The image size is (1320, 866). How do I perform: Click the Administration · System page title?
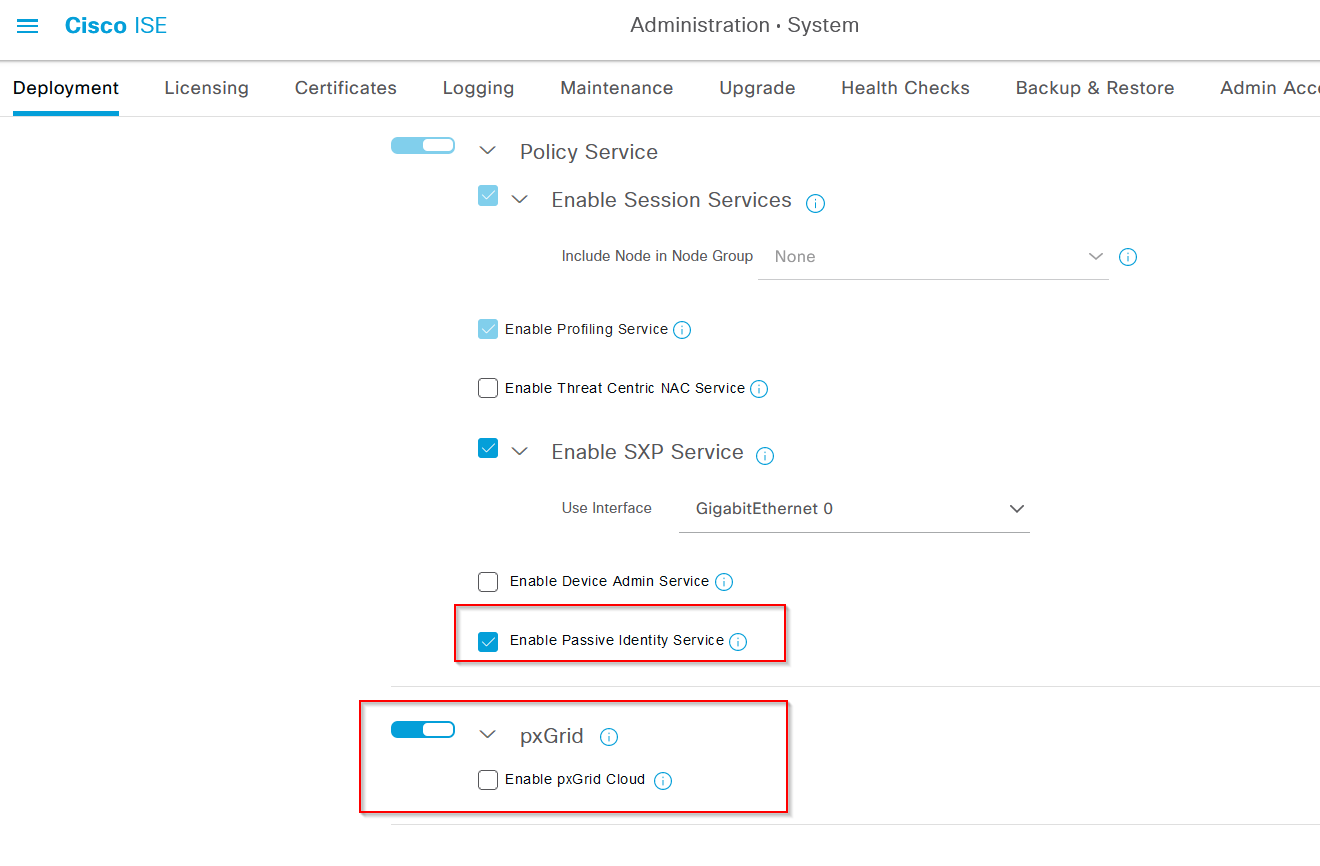pyautogui.click(x=744, y=26)
